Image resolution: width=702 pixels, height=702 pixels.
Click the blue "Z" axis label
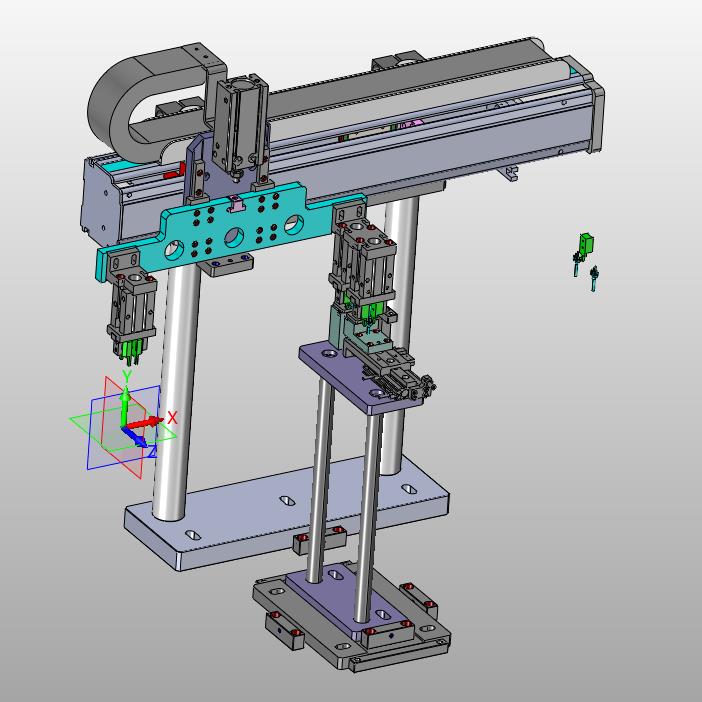(x=152, y=452)
